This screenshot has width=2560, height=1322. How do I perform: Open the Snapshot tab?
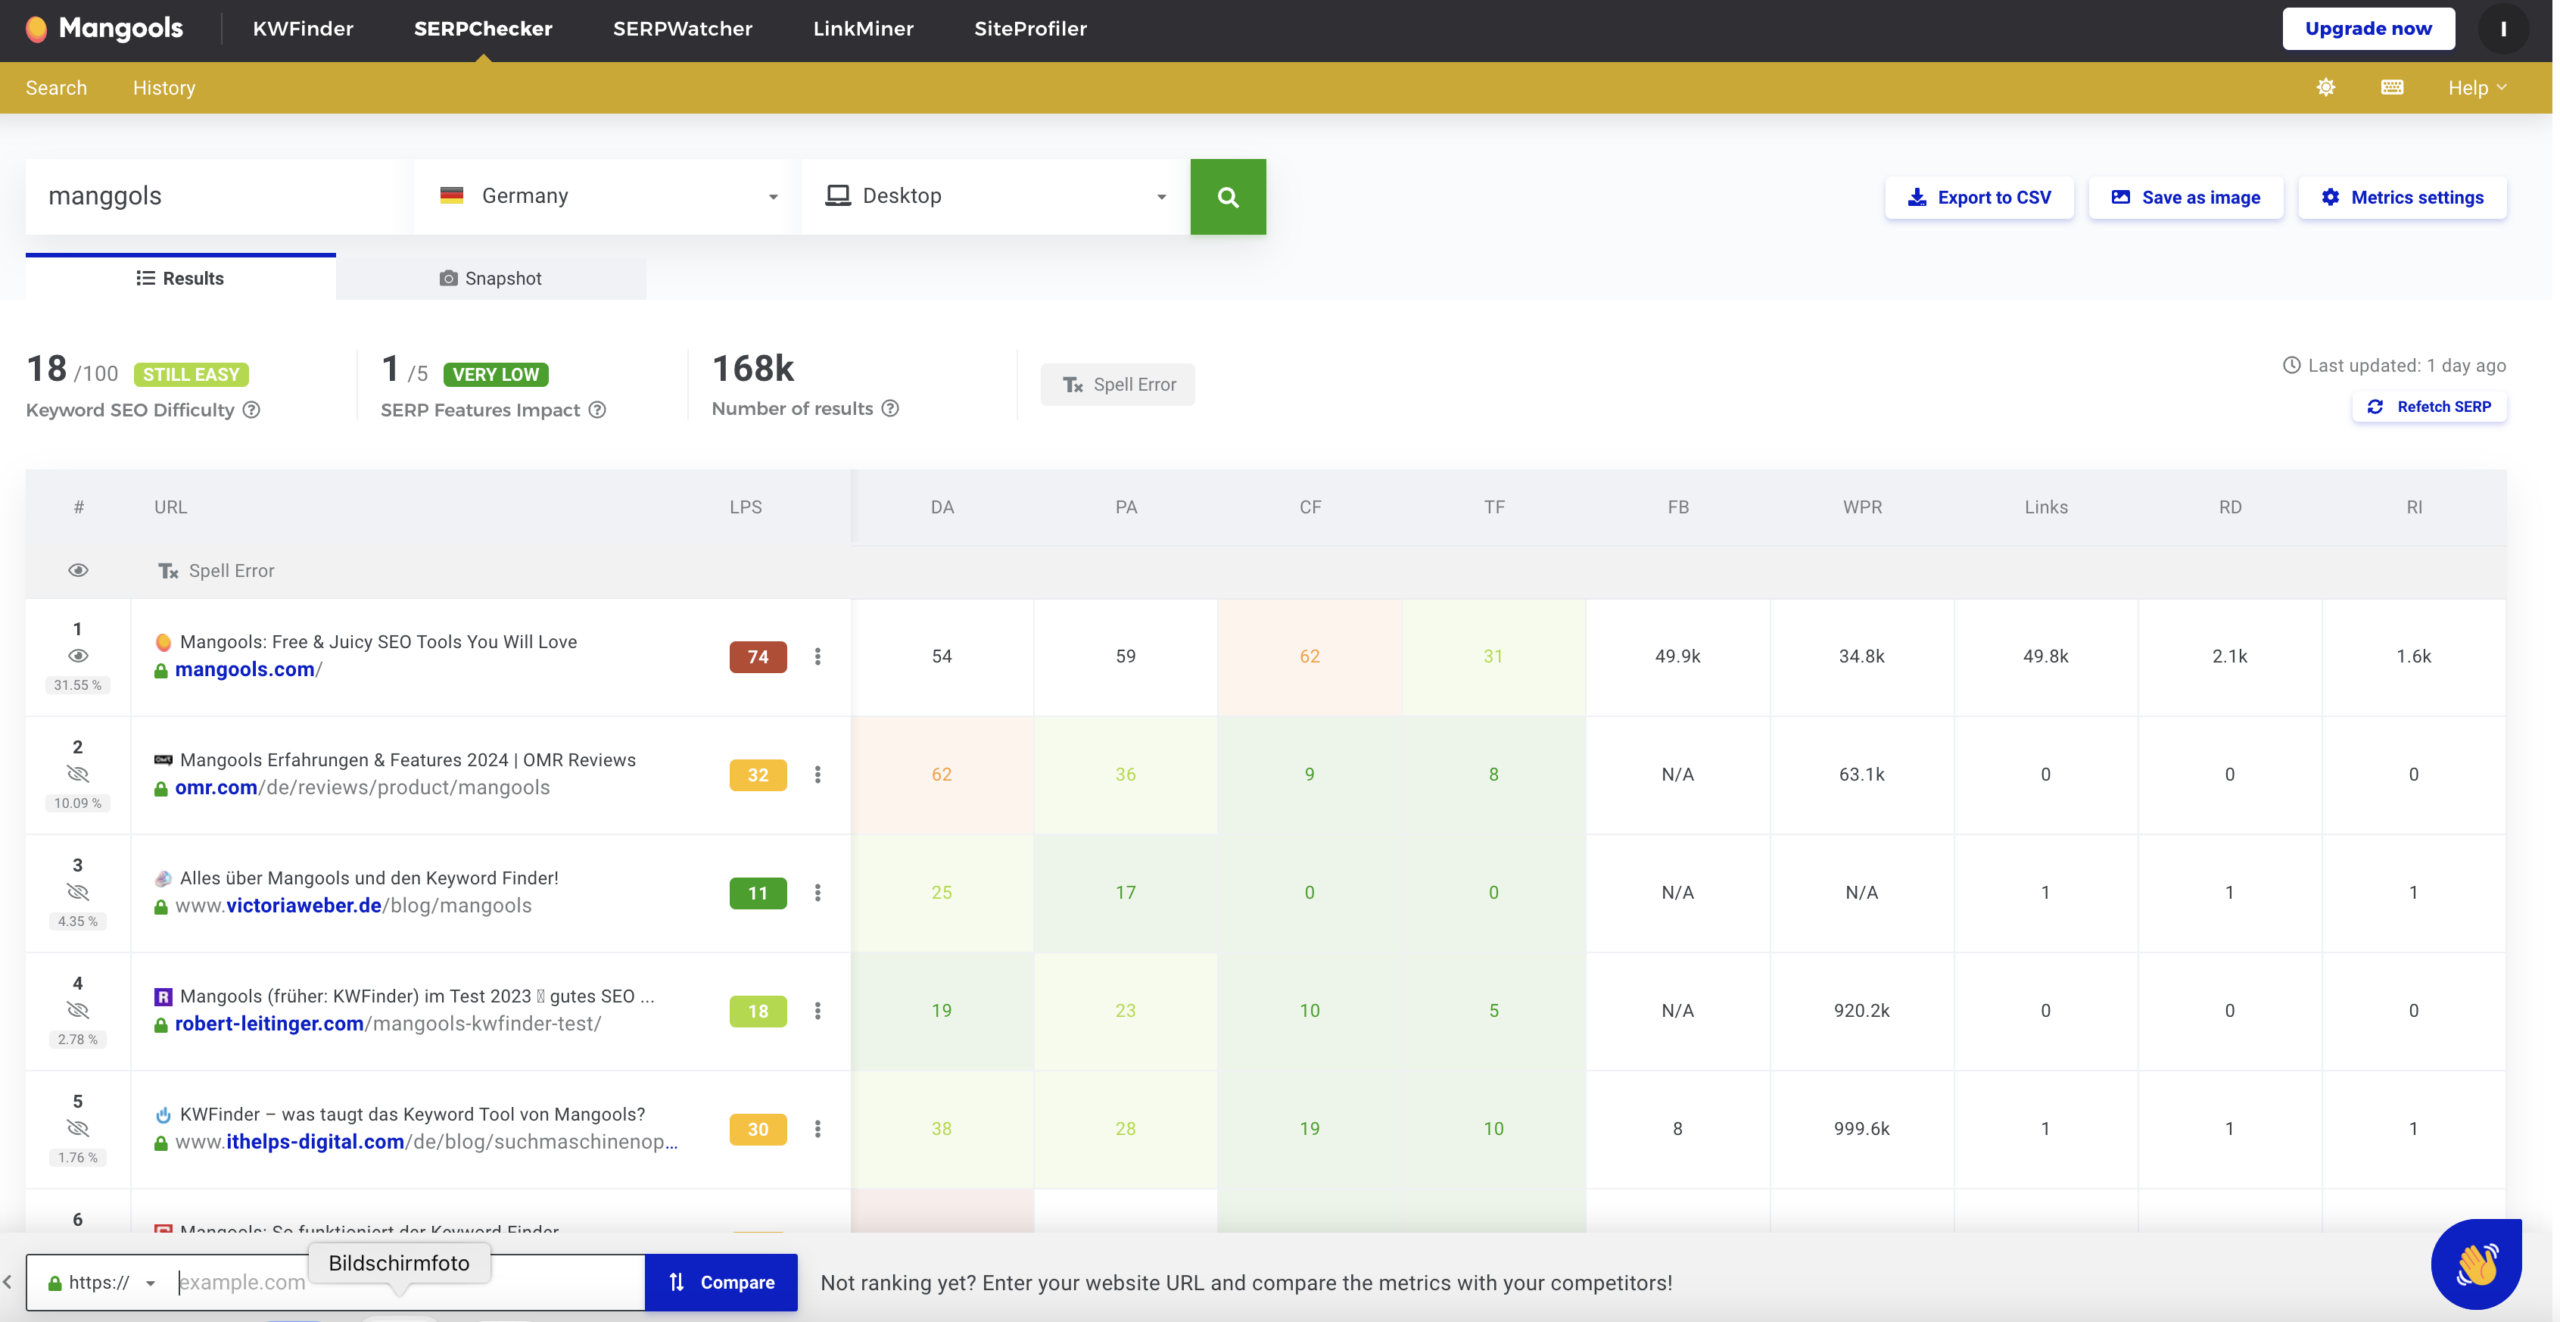pyautogui.click(x=491, y=278)
